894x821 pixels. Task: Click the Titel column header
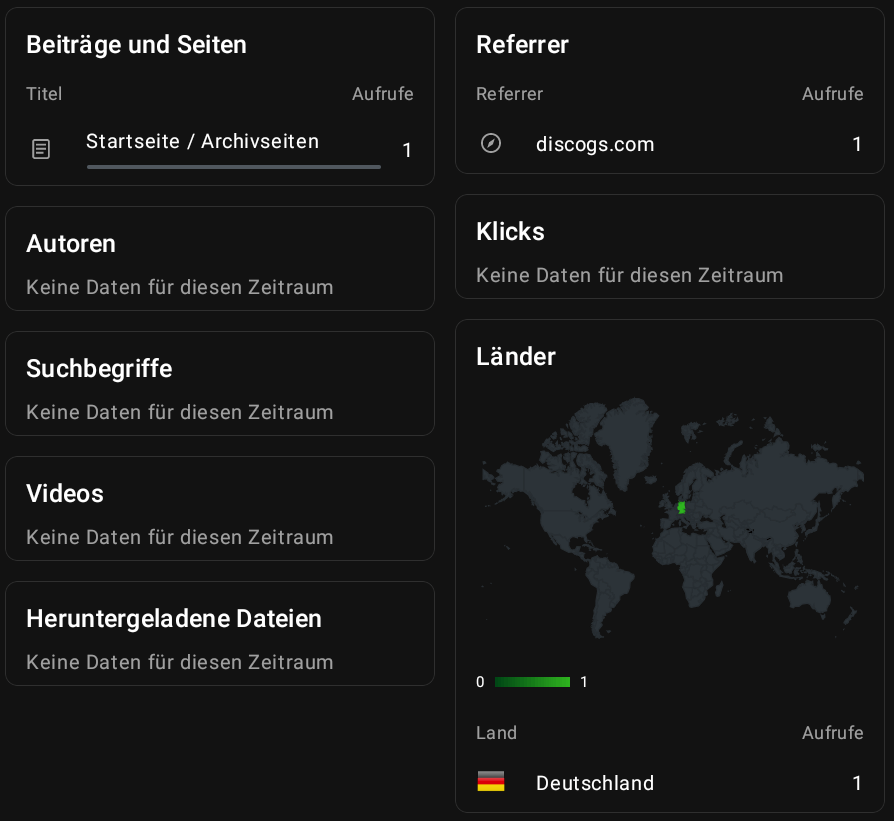[x=44, y=94]
